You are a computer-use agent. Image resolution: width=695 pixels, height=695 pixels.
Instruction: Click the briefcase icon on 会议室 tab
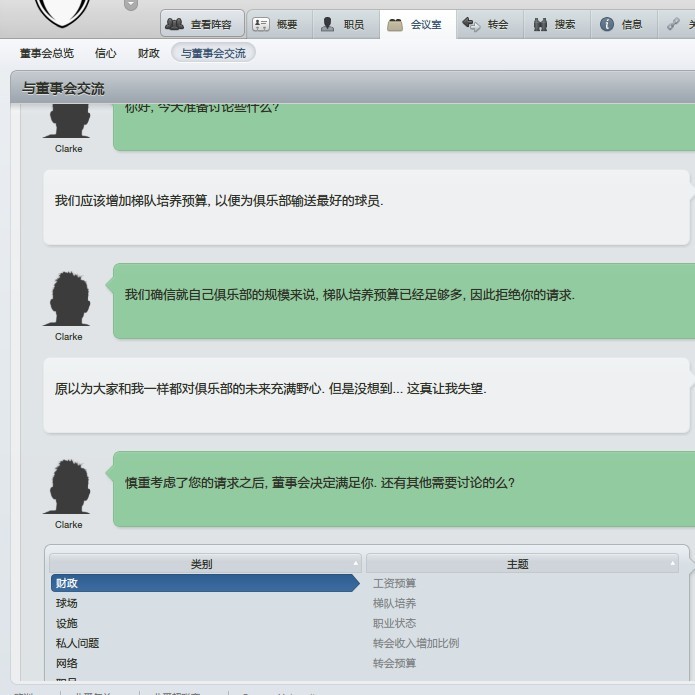click(x=394, y=25)
